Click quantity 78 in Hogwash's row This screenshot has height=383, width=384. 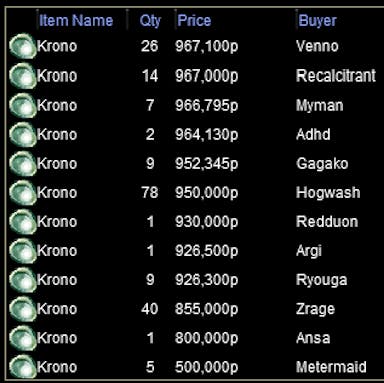150,193
